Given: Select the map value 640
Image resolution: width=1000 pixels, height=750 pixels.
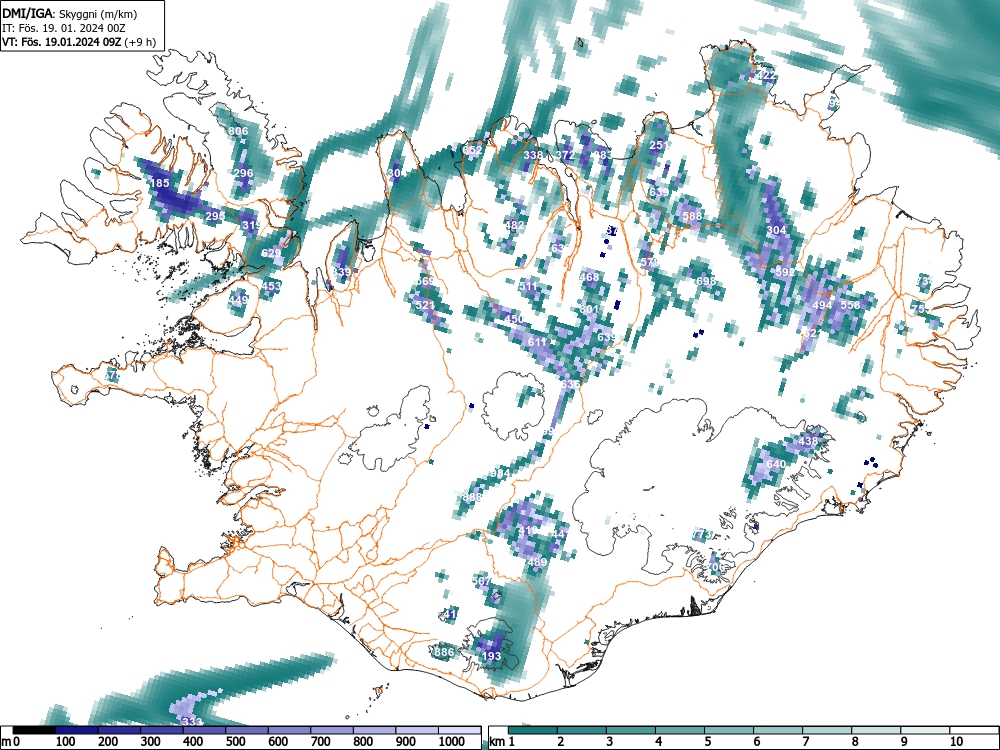Looking at the screenshot, I should pyautogui.click(x=776, y=464).
